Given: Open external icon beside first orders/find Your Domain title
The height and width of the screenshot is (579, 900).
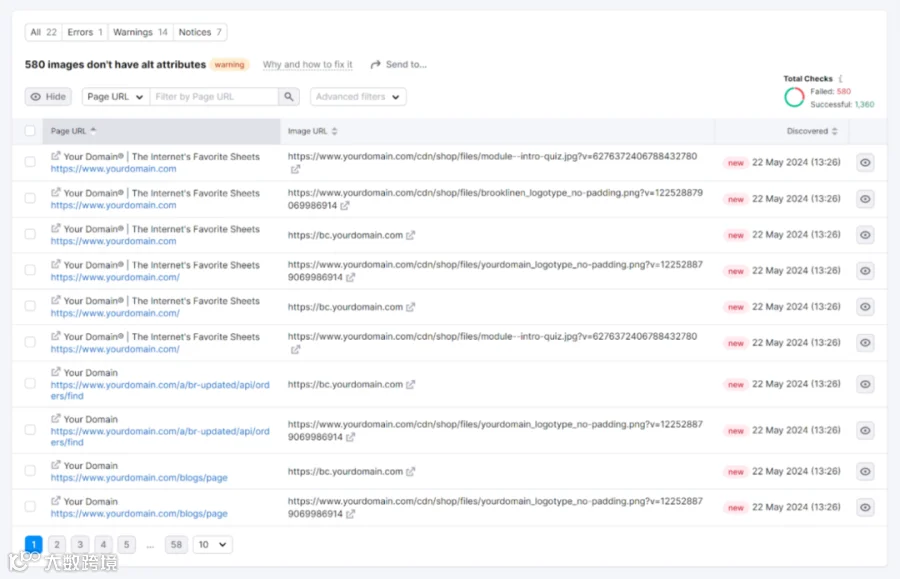Looking at the screenshot, I should coord(55,372).
